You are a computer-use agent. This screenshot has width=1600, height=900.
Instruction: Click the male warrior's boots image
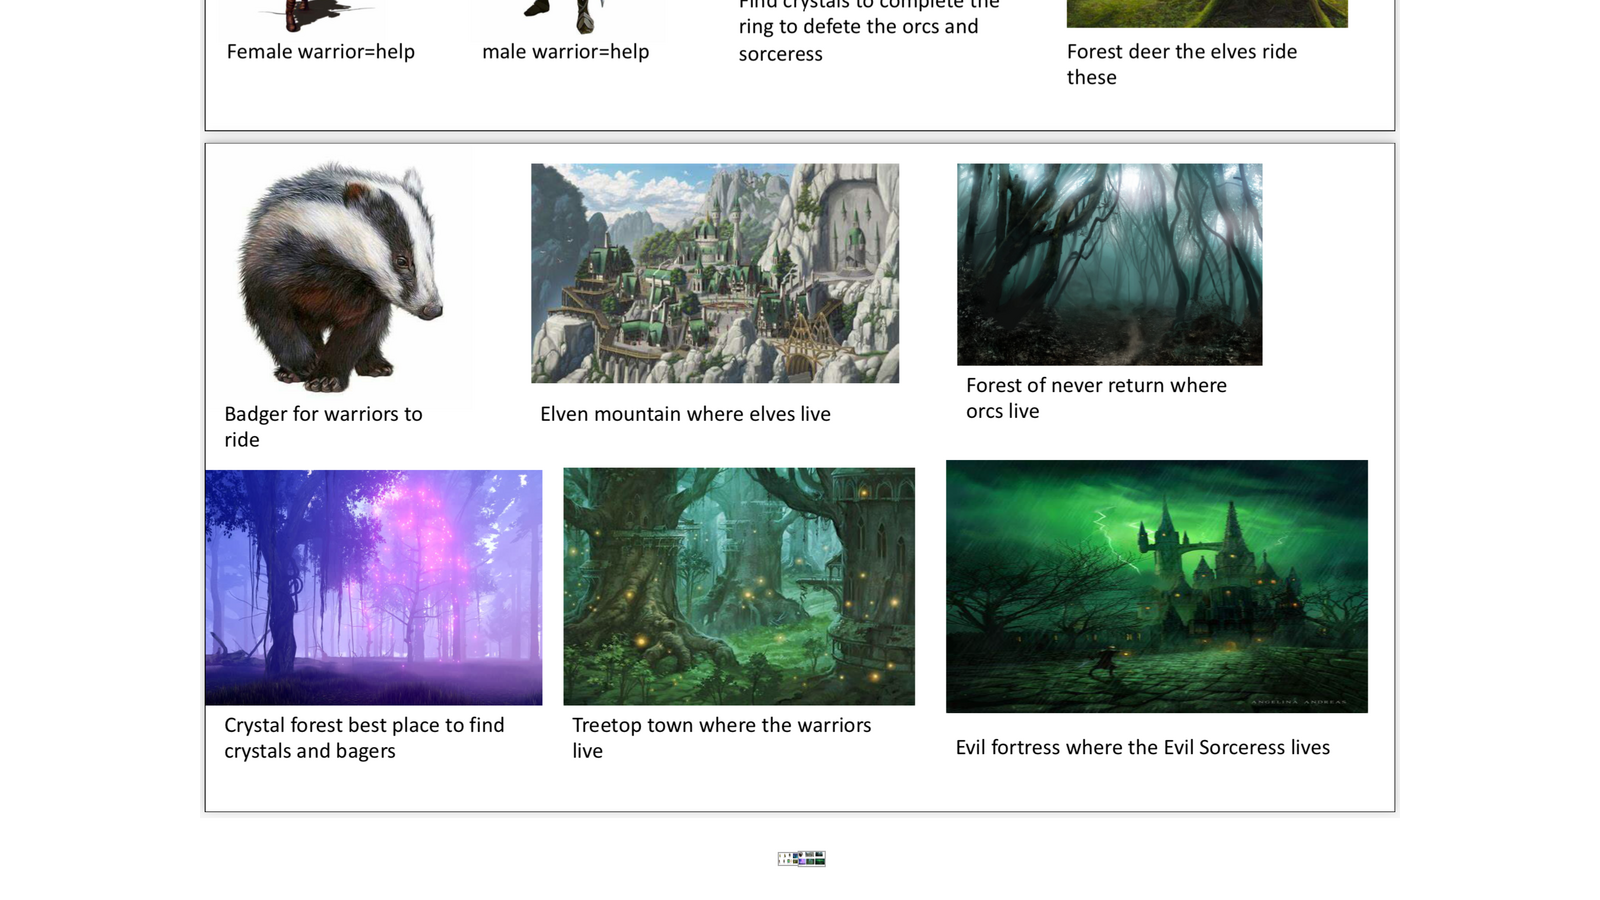[x=565, y=14]
